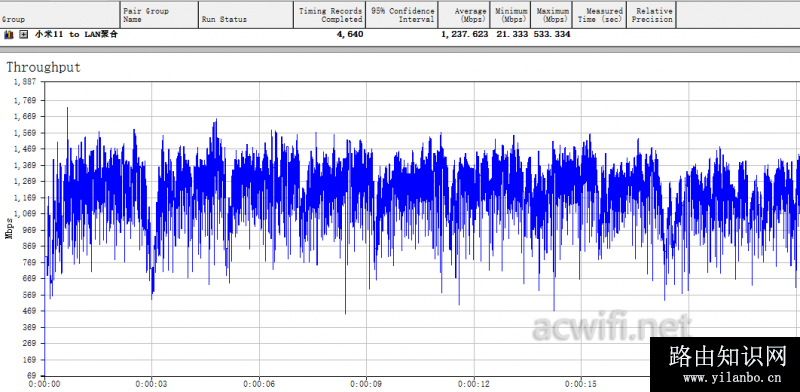Click the 0:00:15 time axis label
Image resolution: width=800 pixels, height=392 pixels.
click(x=581, y=384)
